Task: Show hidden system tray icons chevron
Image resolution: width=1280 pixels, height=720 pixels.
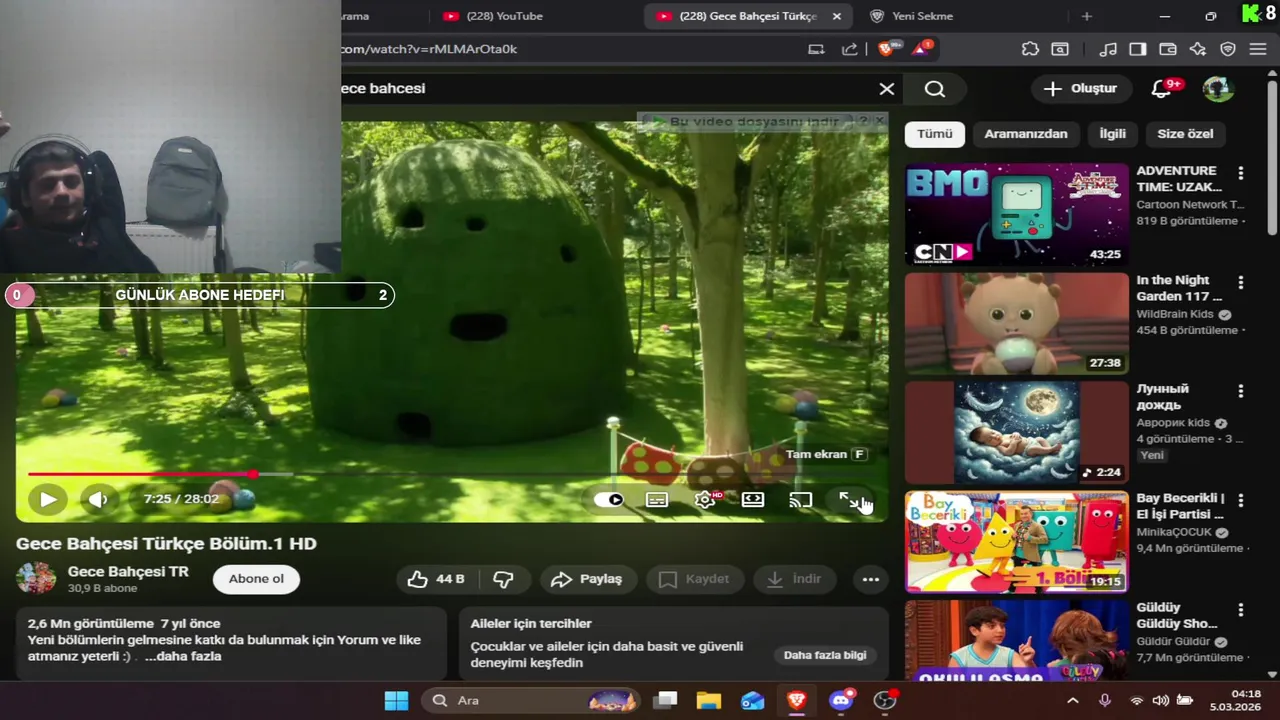Action: [x=1073, y=701]
